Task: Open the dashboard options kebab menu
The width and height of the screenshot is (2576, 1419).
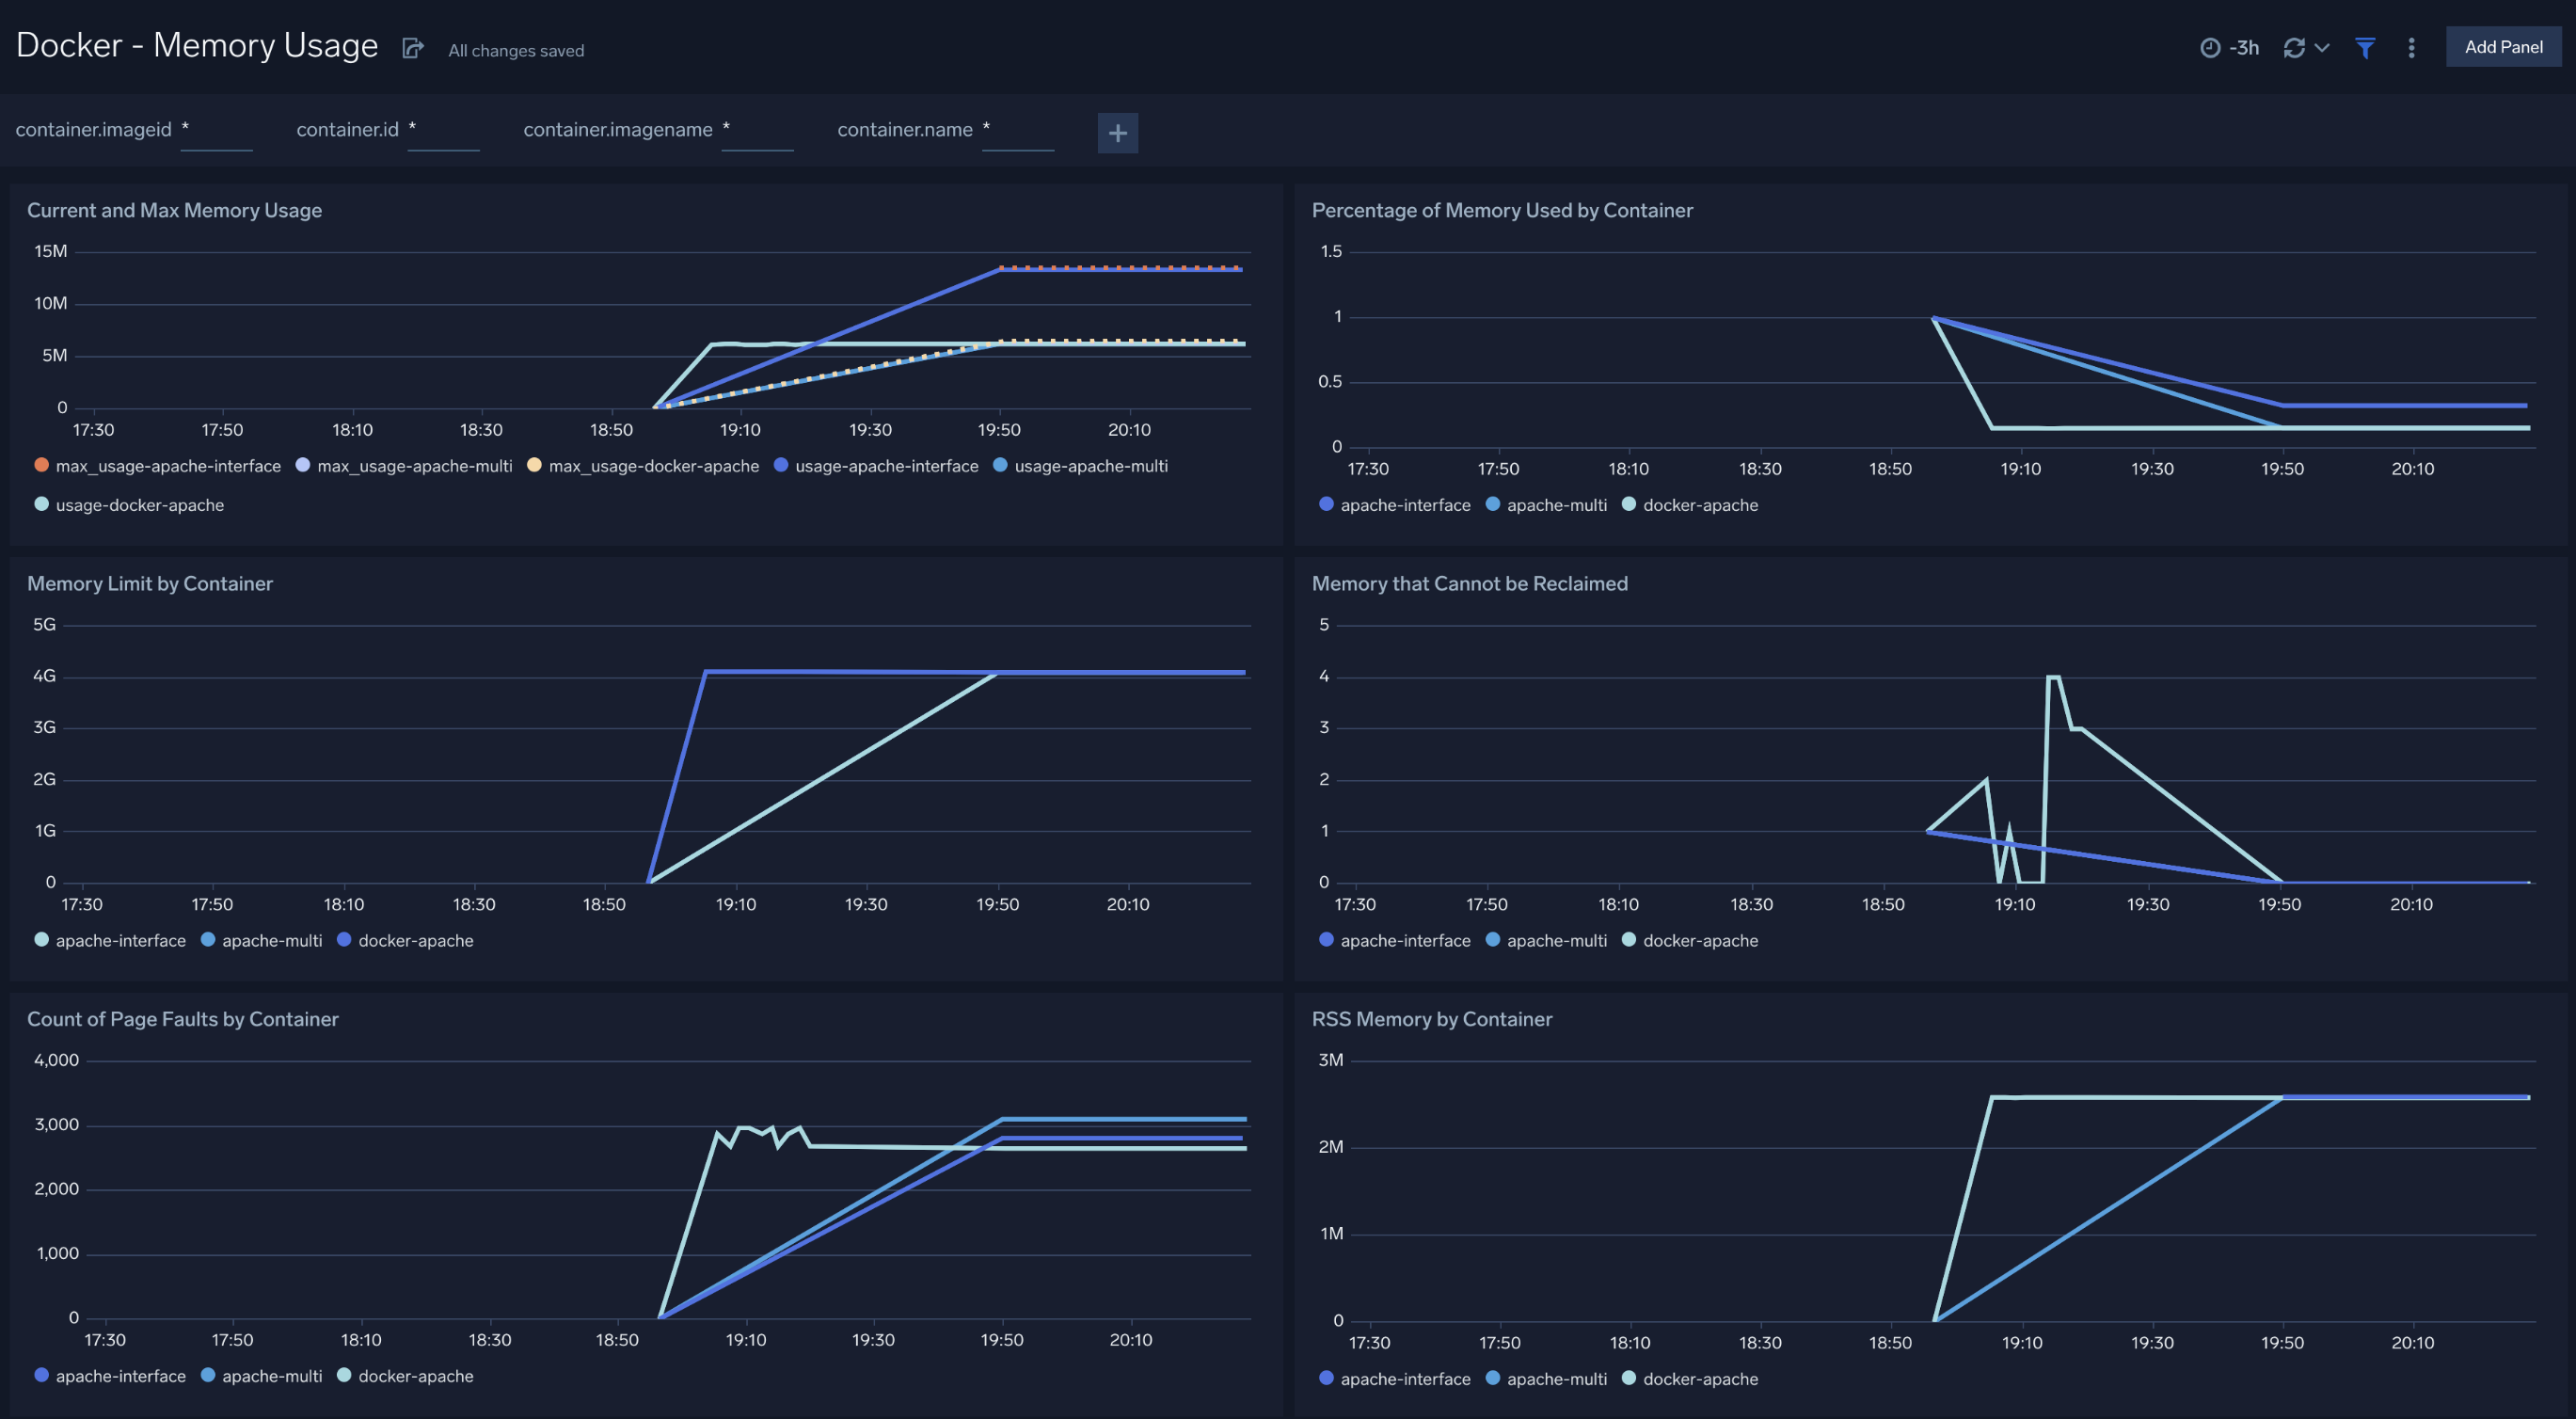Action: pos(2410,47)
